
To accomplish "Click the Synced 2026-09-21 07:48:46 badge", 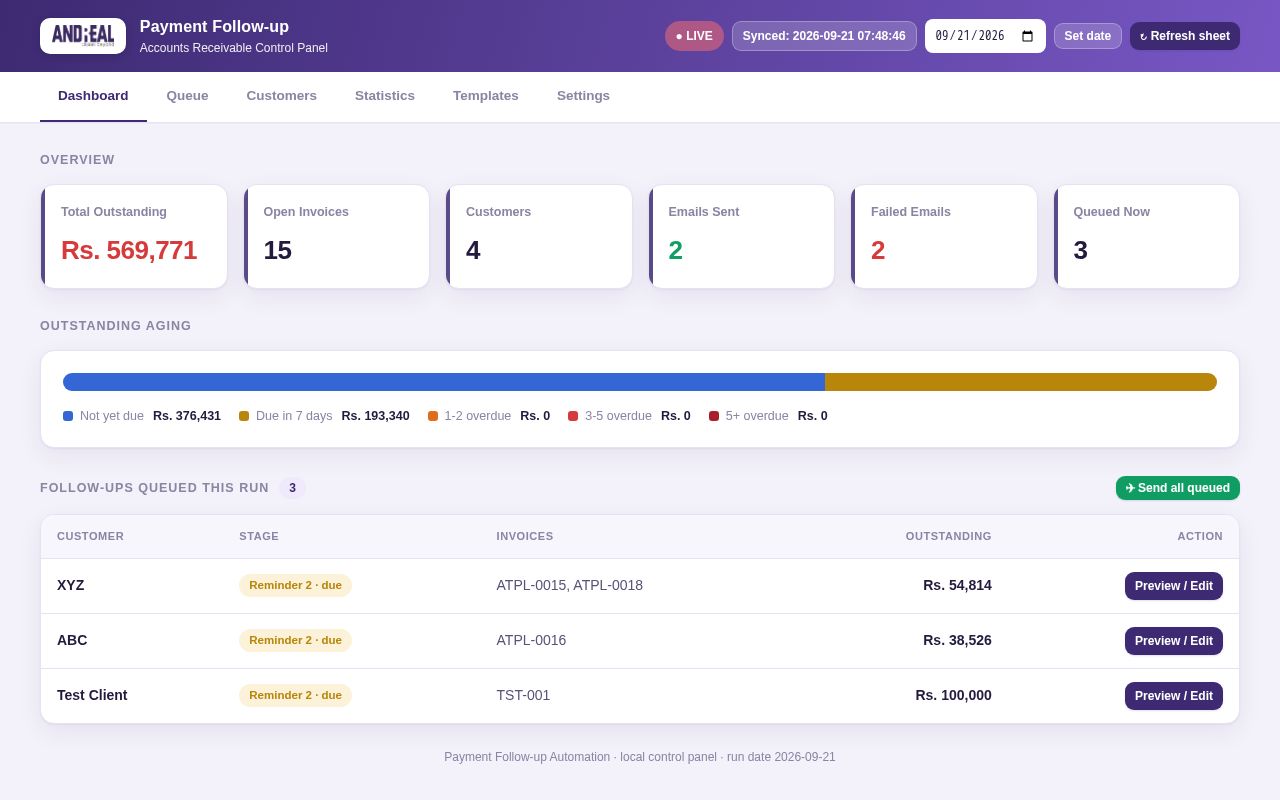I will (x=824, y=36).
